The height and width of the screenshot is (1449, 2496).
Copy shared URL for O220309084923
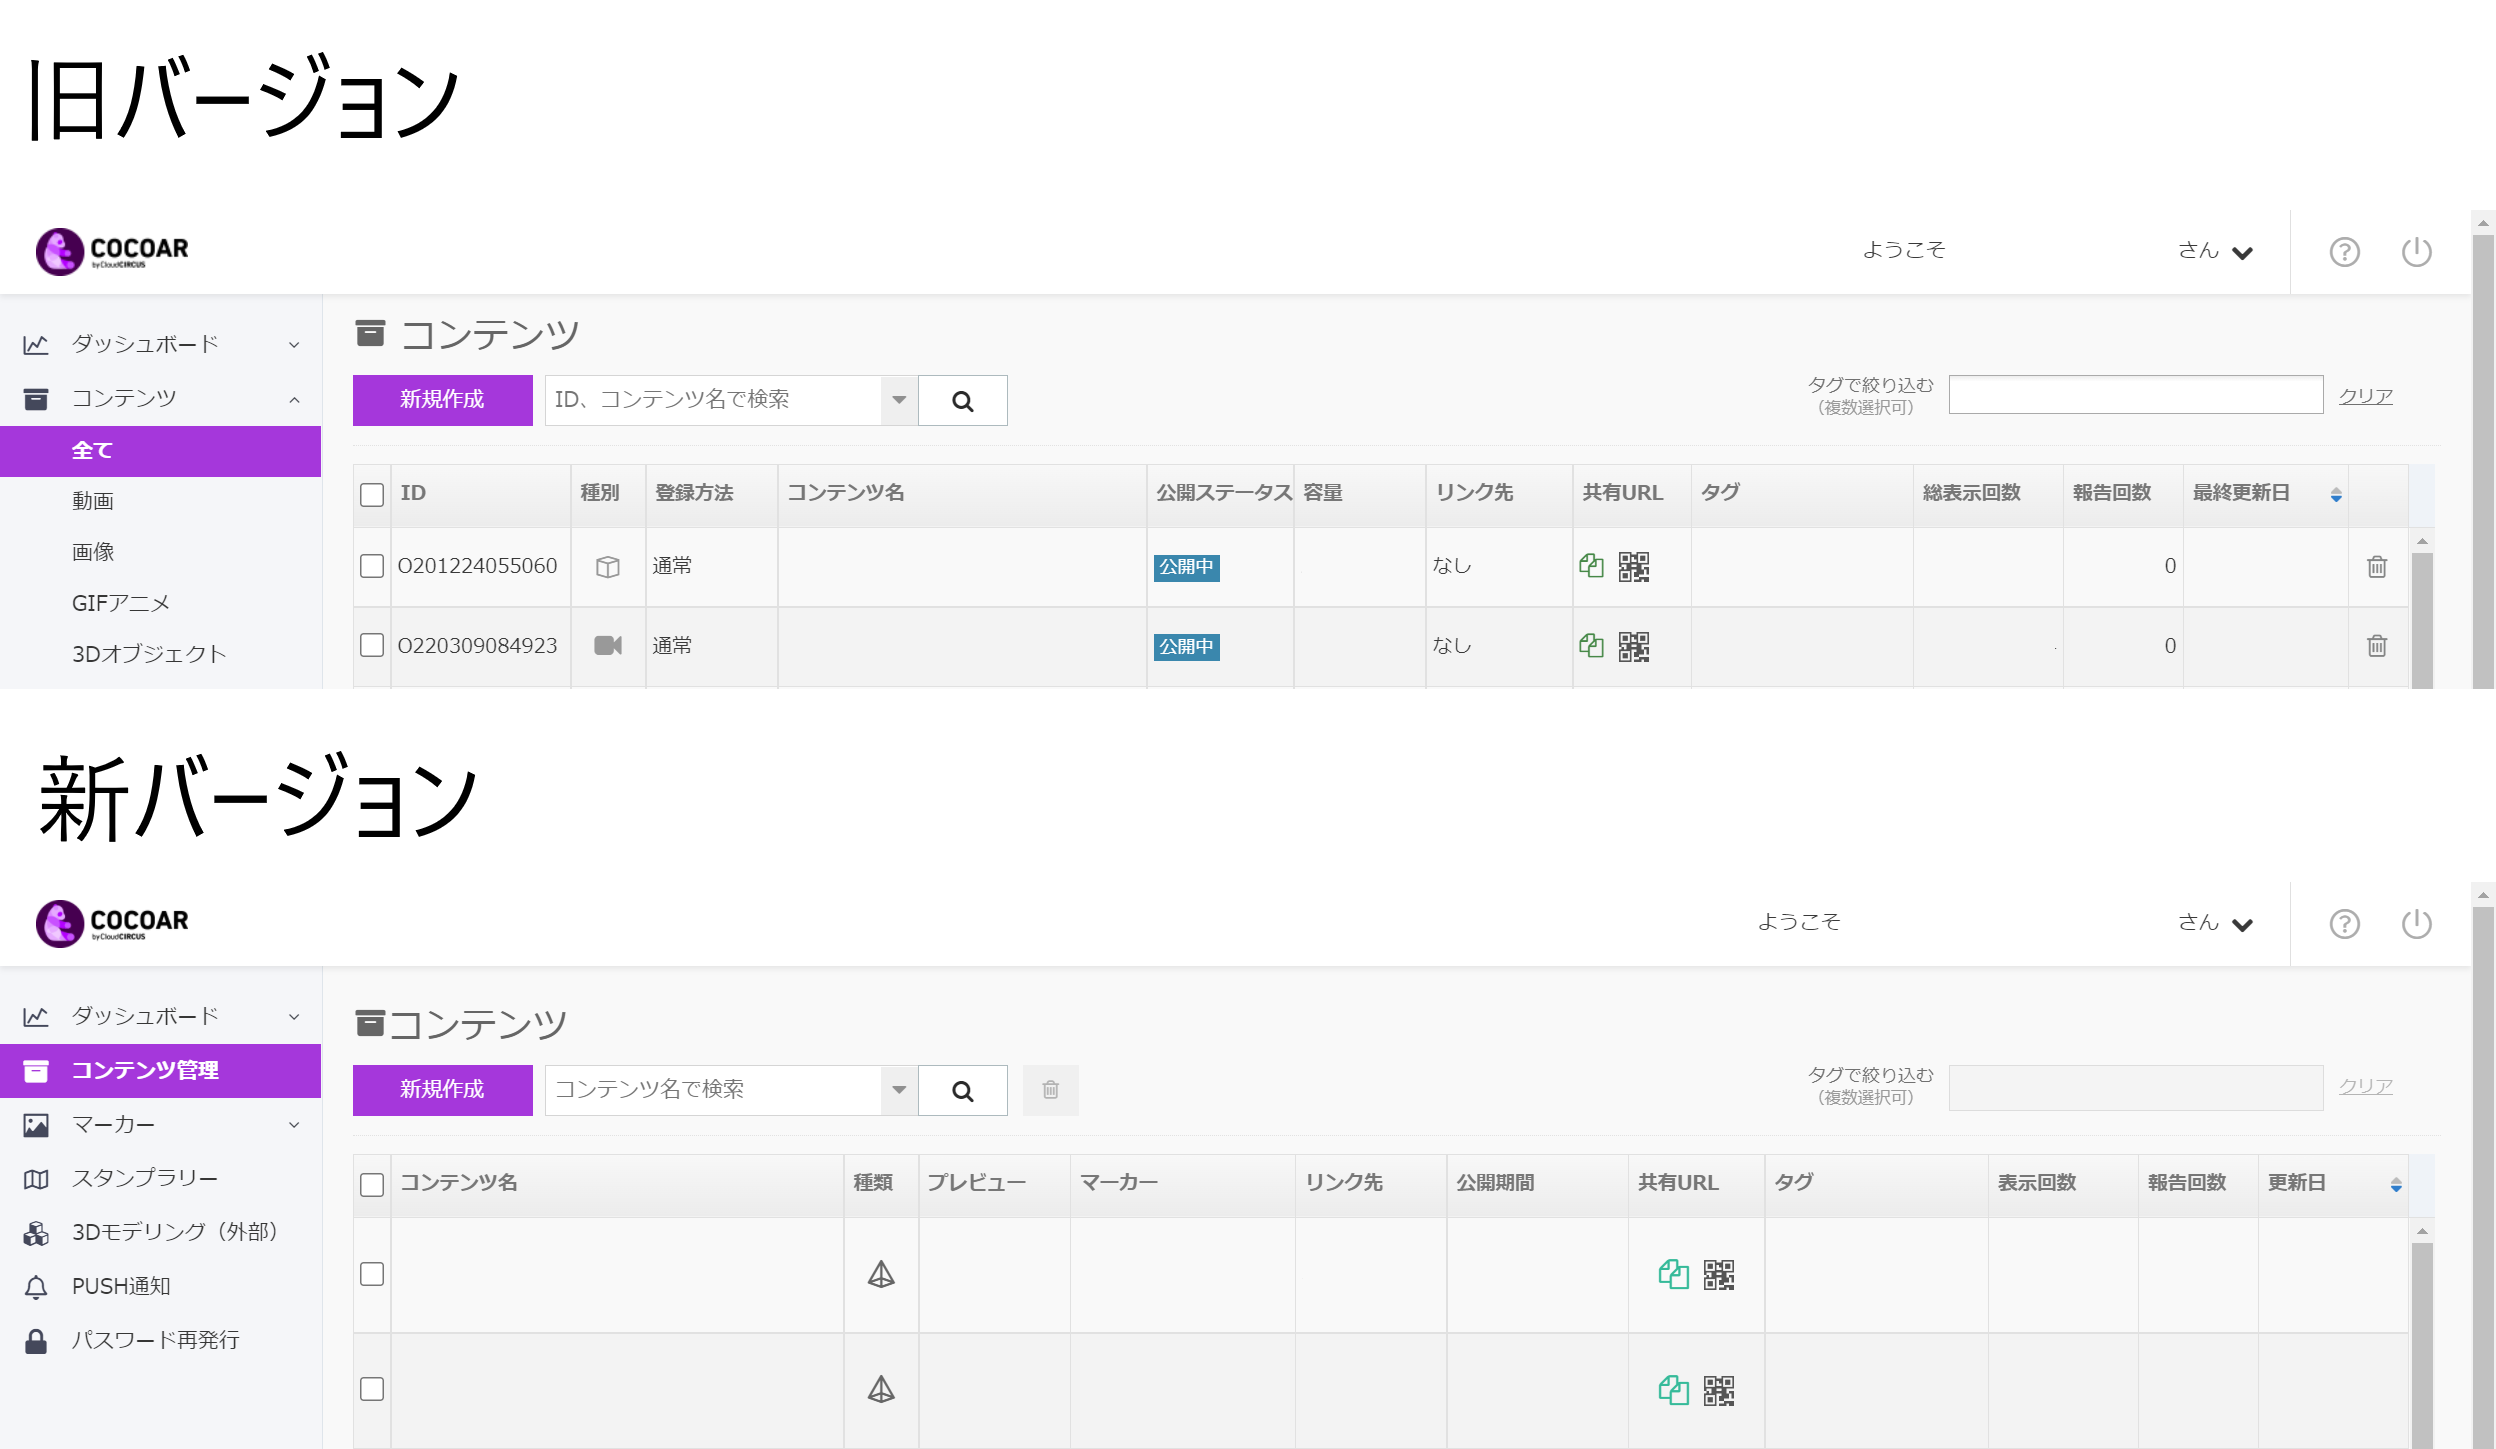(1591, 646)
